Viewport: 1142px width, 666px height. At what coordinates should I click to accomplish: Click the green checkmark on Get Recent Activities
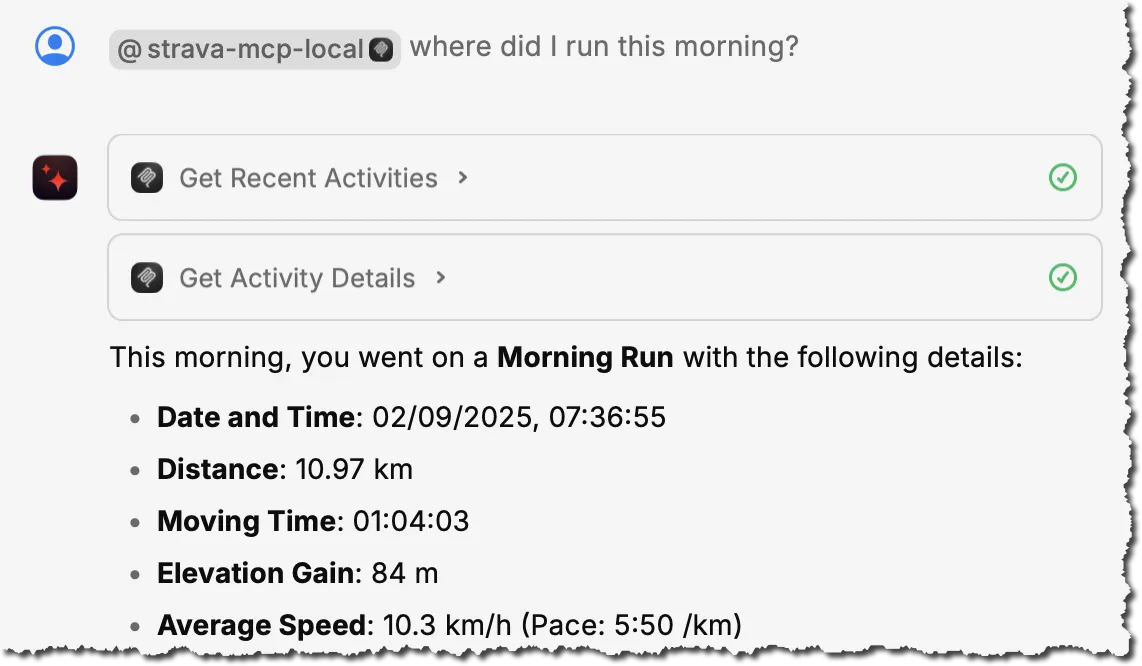tap(1062, 178)
